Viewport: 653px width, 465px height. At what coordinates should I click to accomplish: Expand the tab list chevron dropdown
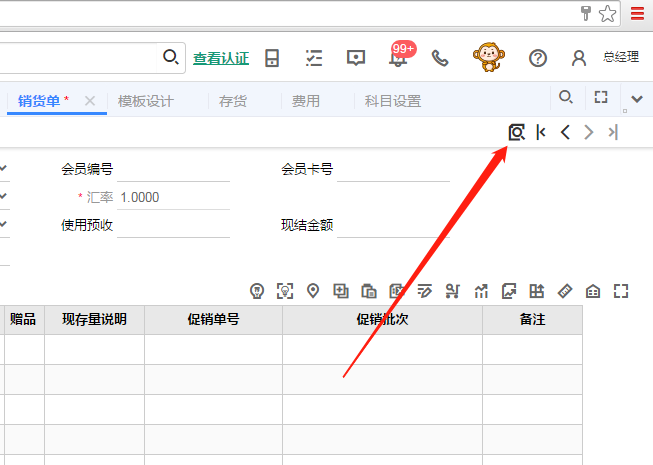[x=637, y=99]
